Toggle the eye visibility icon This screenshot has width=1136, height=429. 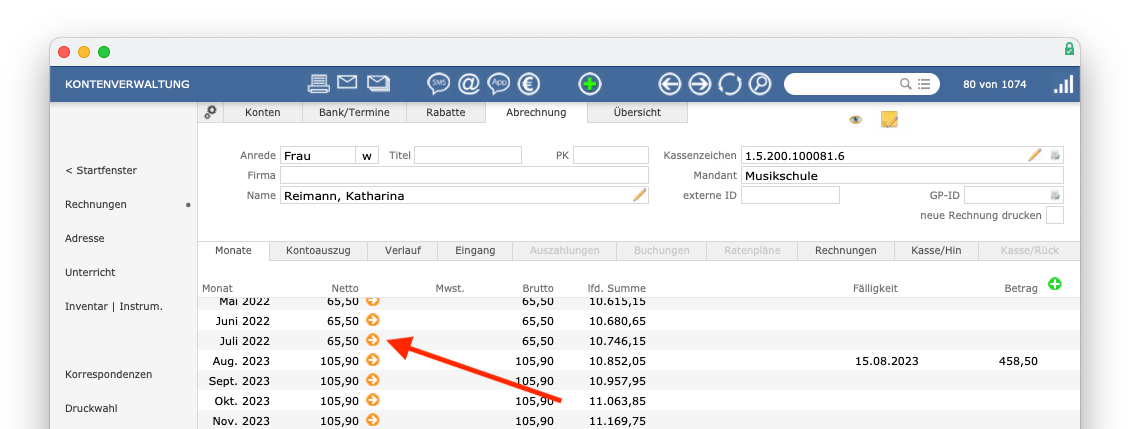(x=856, y=120)
